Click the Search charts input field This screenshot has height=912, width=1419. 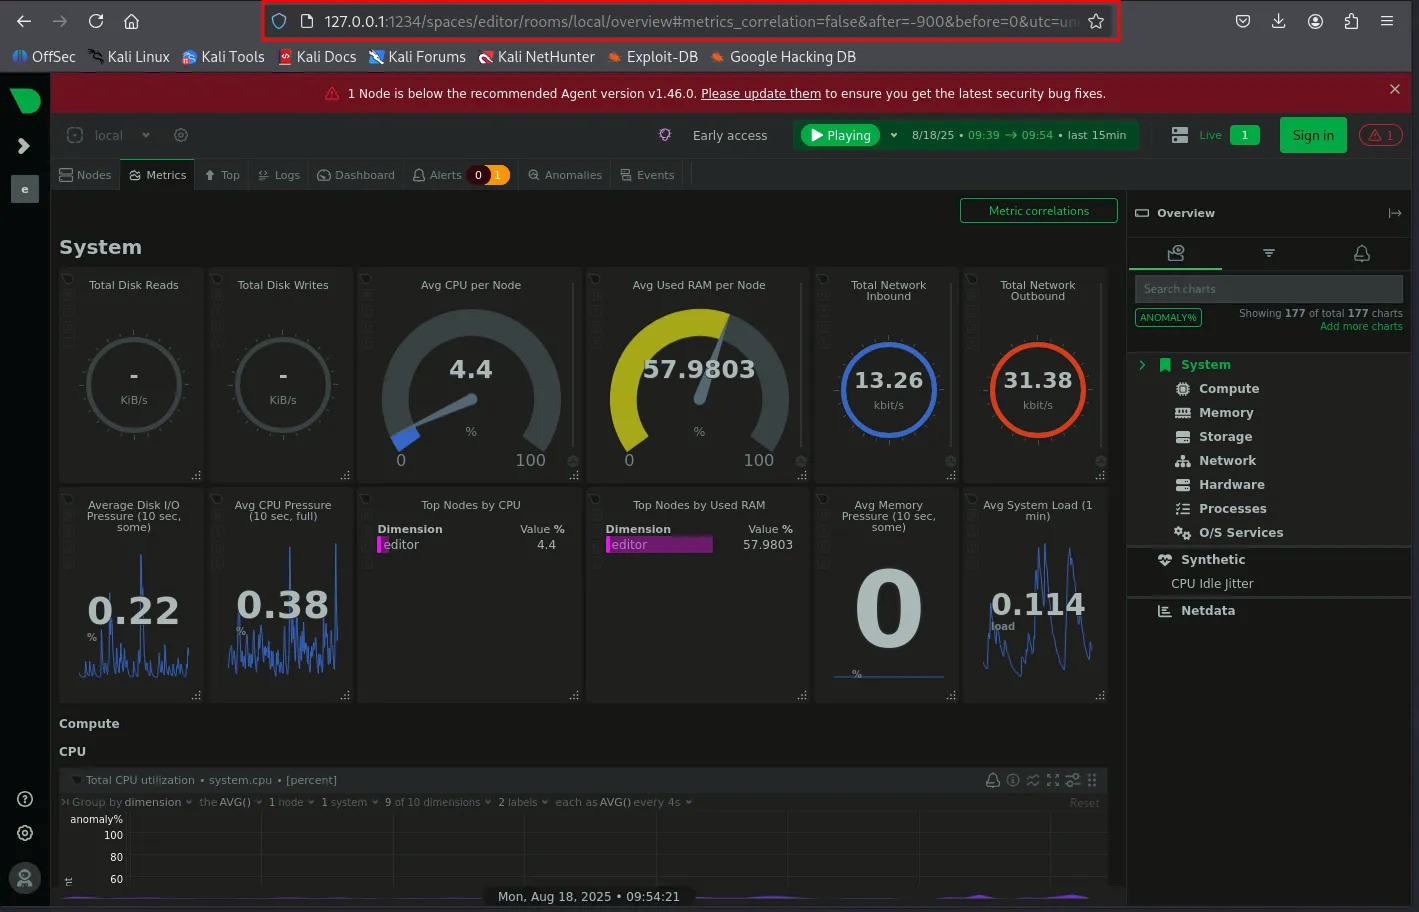point(1269,289)
